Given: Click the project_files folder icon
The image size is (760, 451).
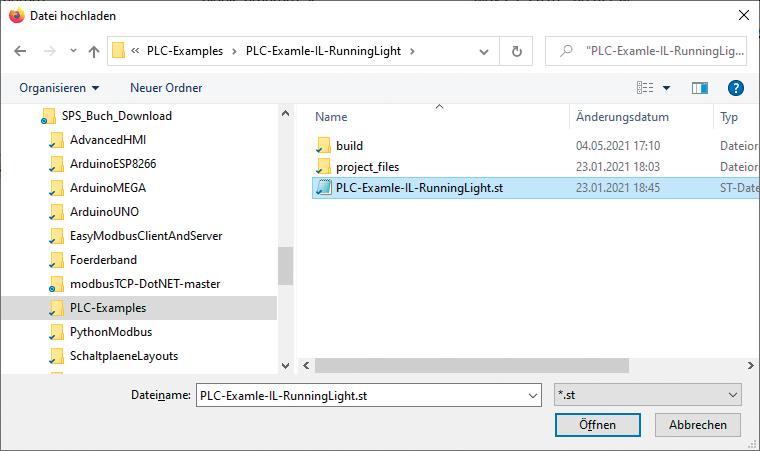Looking at the screenshot, I should pyautogui.click(x=323, y=166).
